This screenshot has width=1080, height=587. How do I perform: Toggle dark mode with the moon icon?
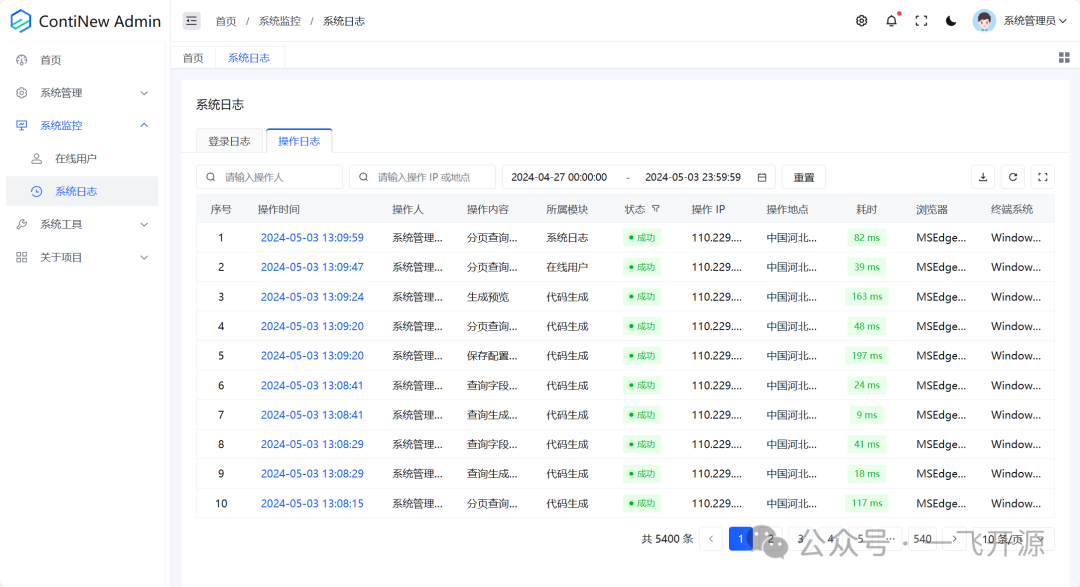(950, 20)
